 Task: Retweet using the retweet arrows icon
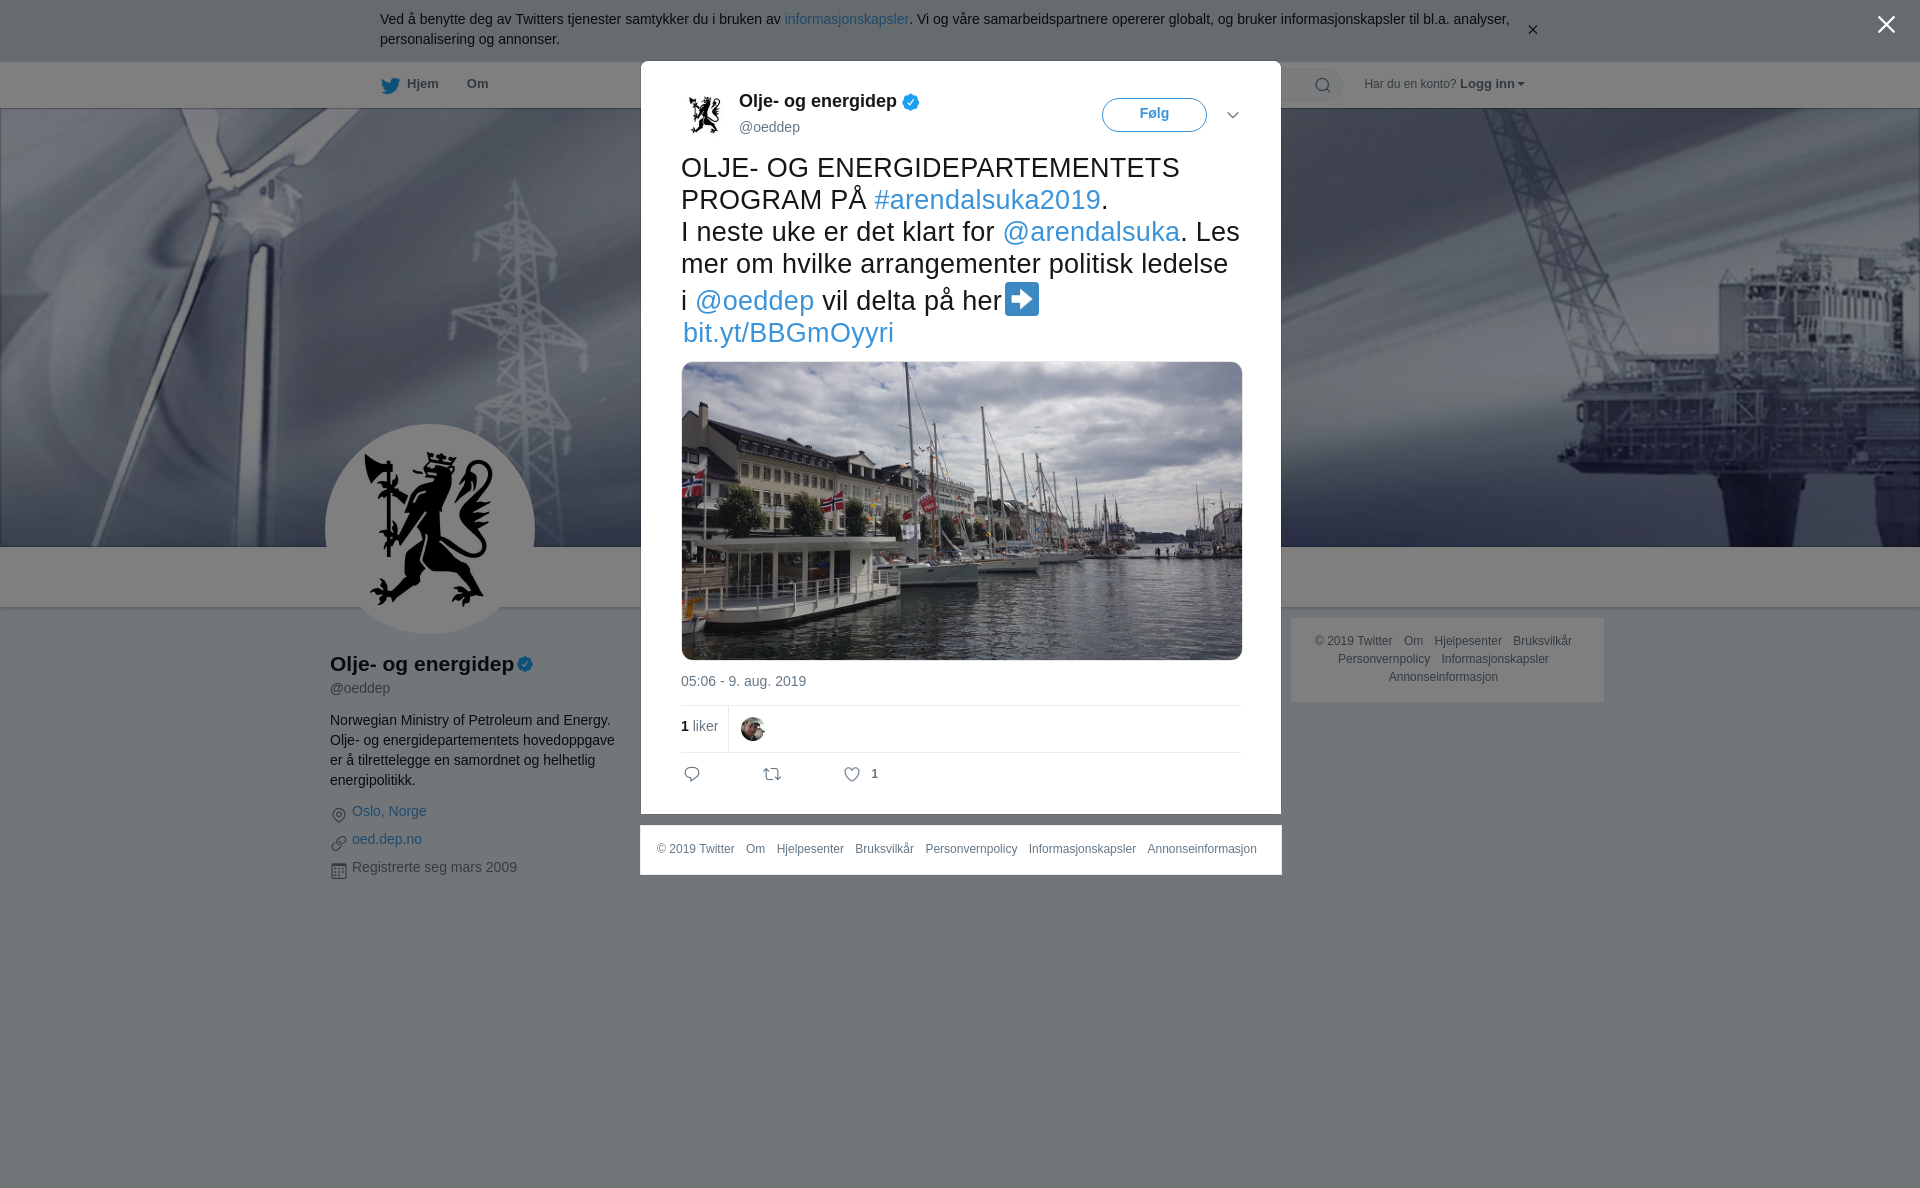[x=772, y=774]
